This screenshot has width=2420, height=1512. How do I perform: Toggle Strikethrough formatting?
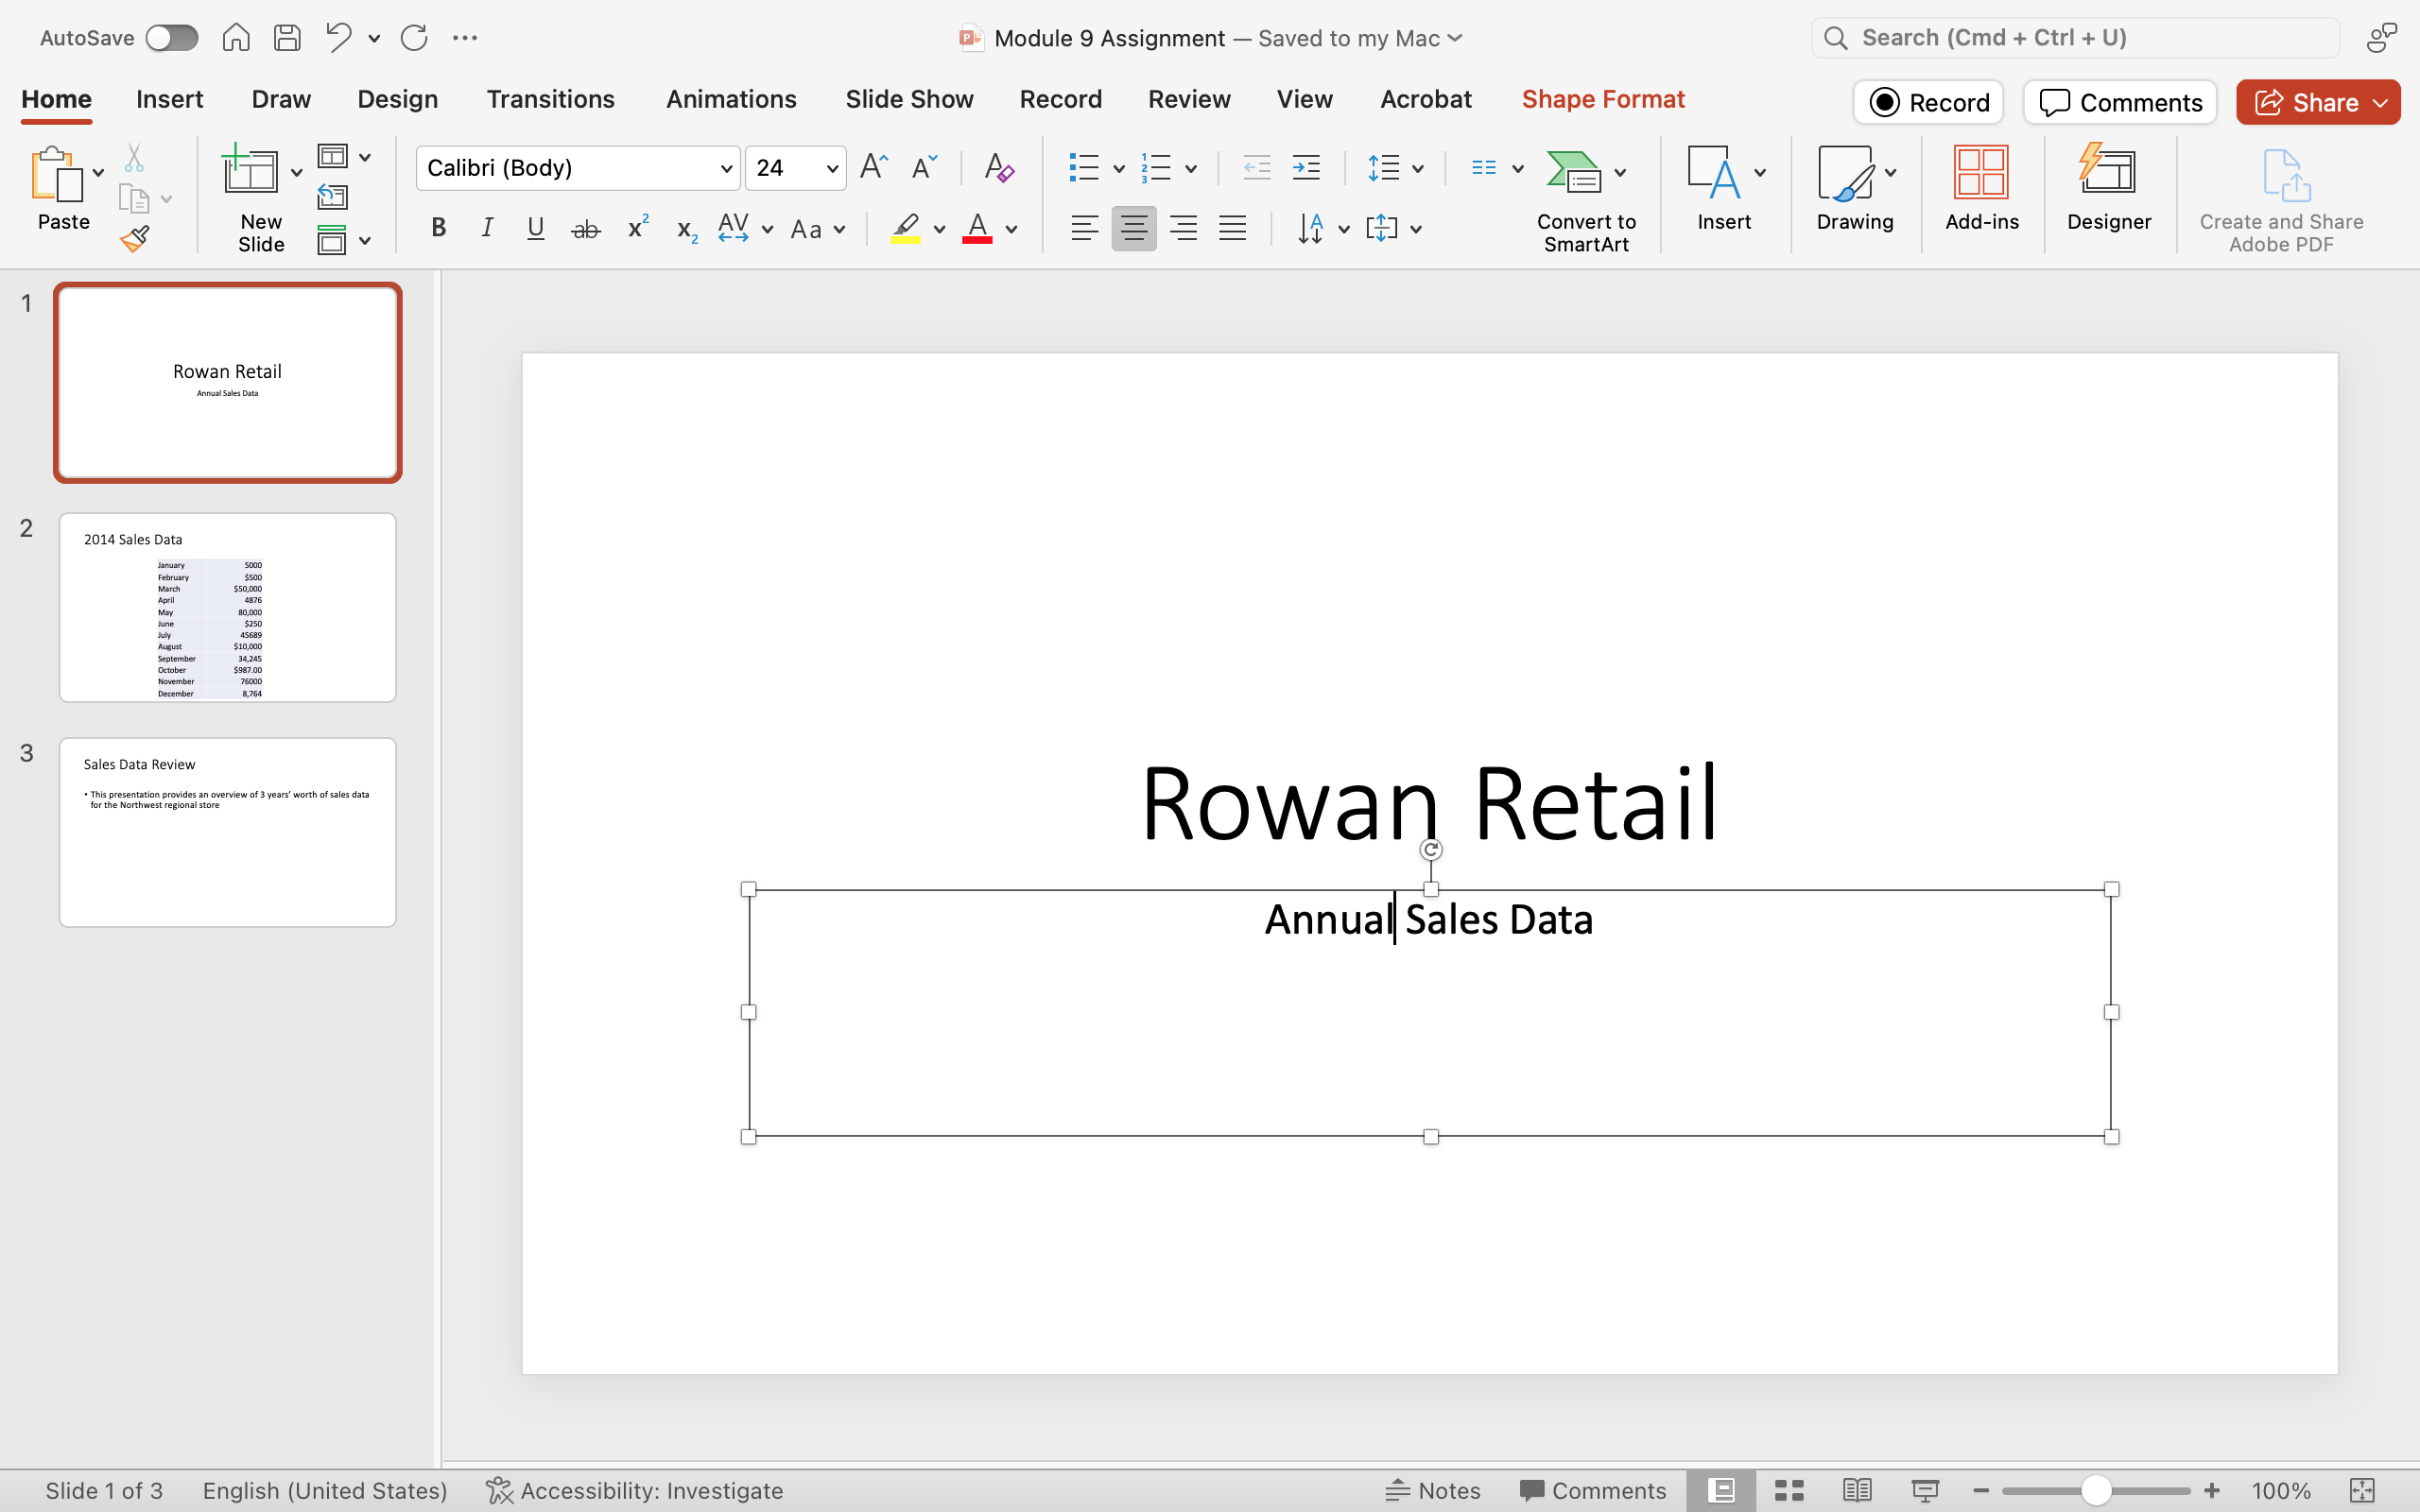click(586, 230)
